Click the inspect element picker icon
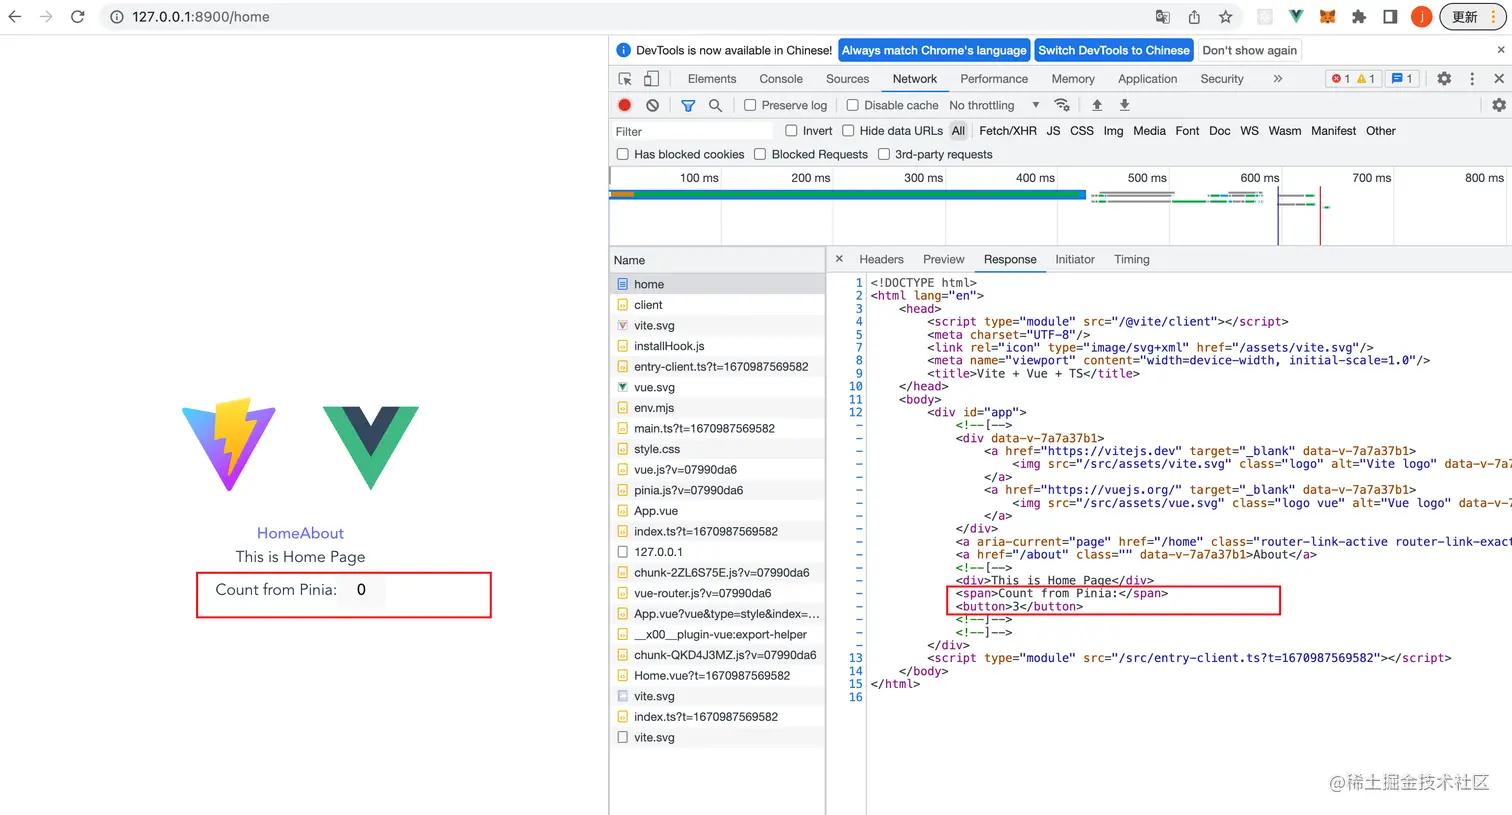This screenshot has width=1512, height=815. point(625,79)
